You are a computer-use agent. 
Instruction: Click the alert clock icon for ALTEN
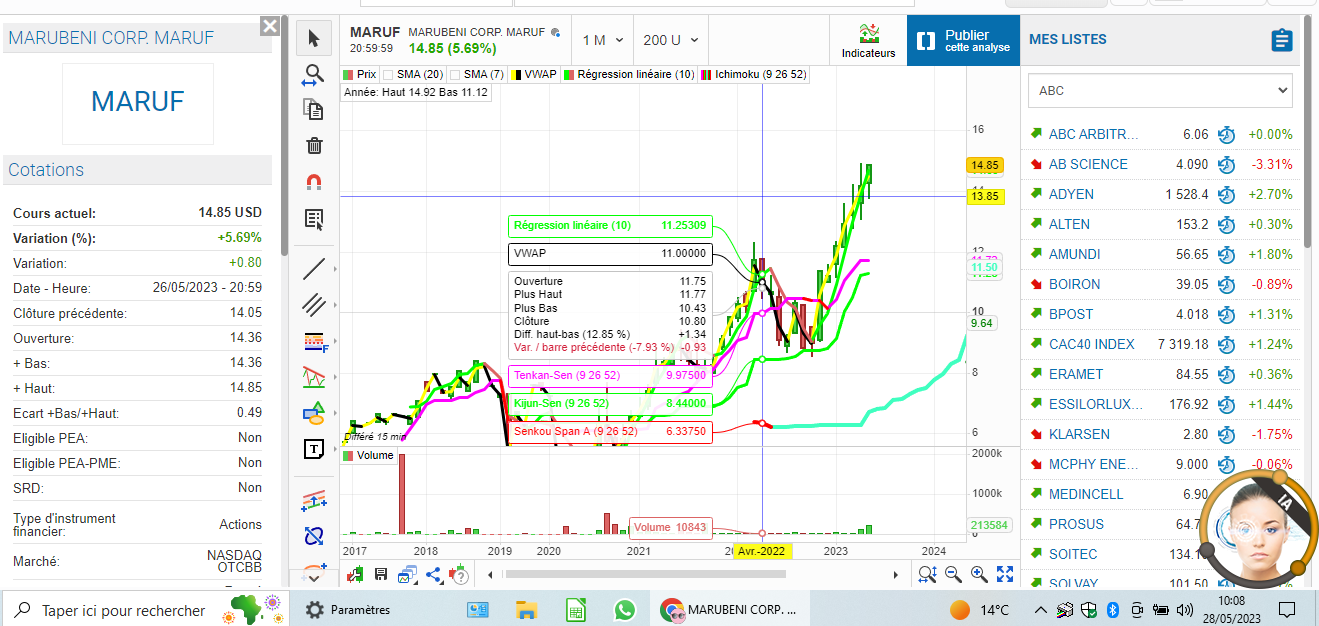[1226, 224]
